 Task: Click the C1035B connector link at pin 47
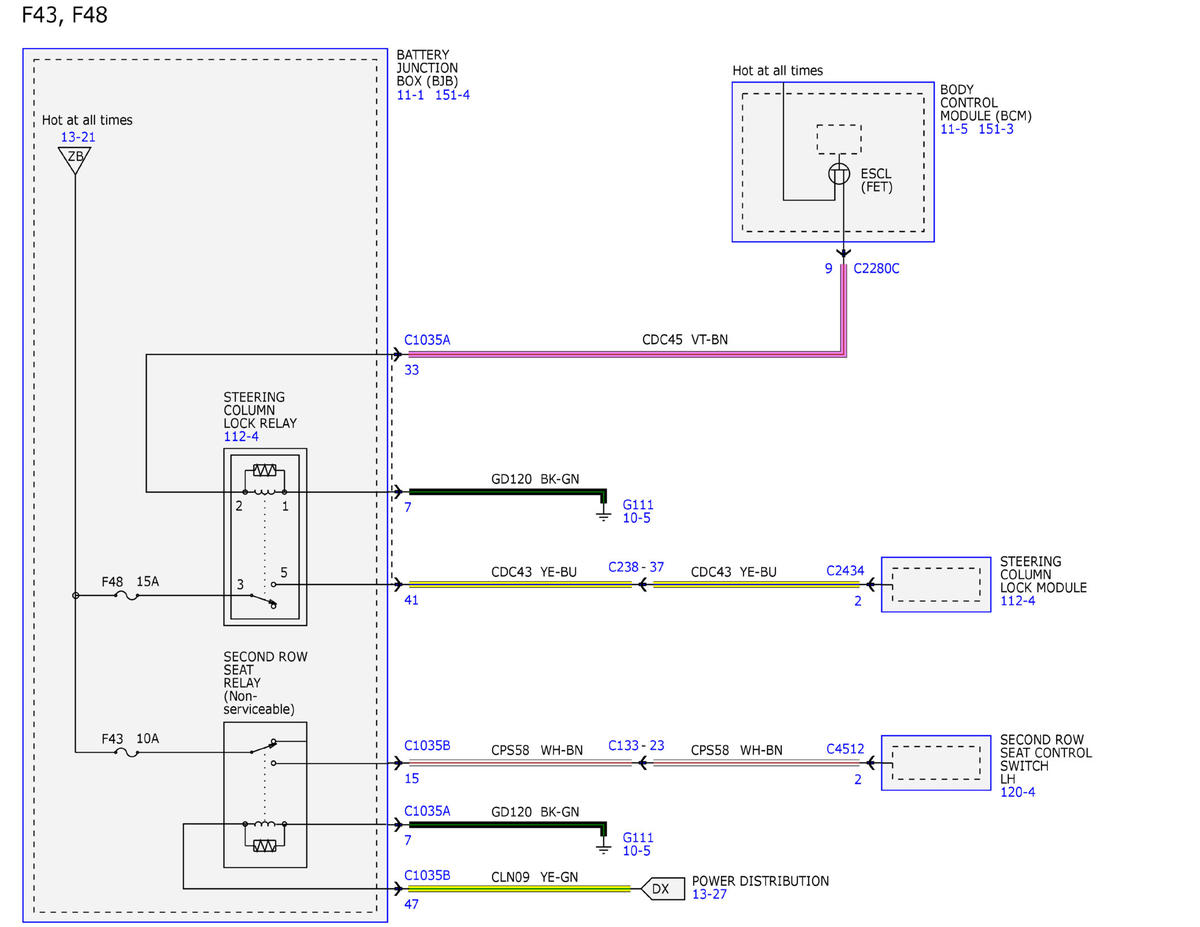(x=428, y=875)
